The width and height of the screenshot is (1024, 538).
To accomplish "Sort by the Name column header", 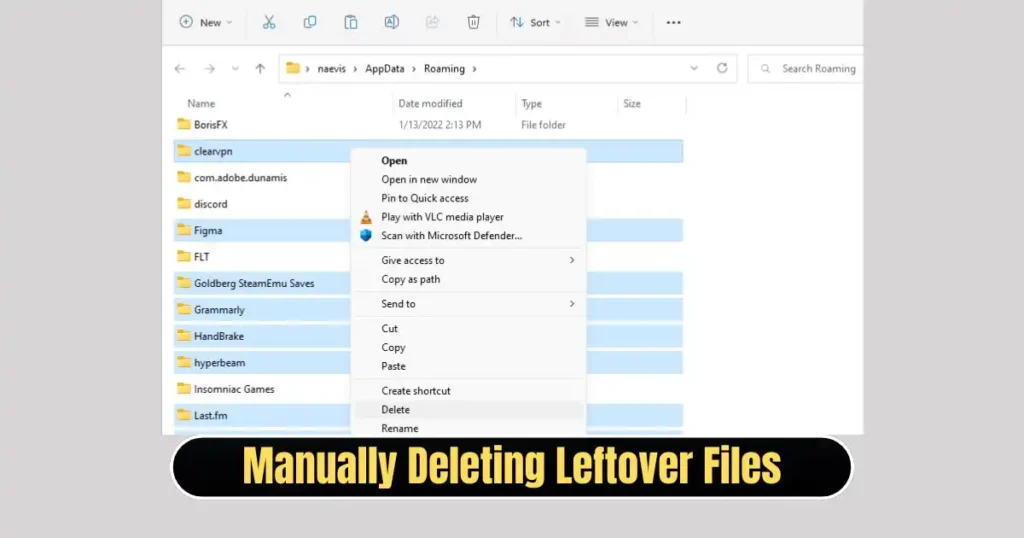I will (201, 103).
